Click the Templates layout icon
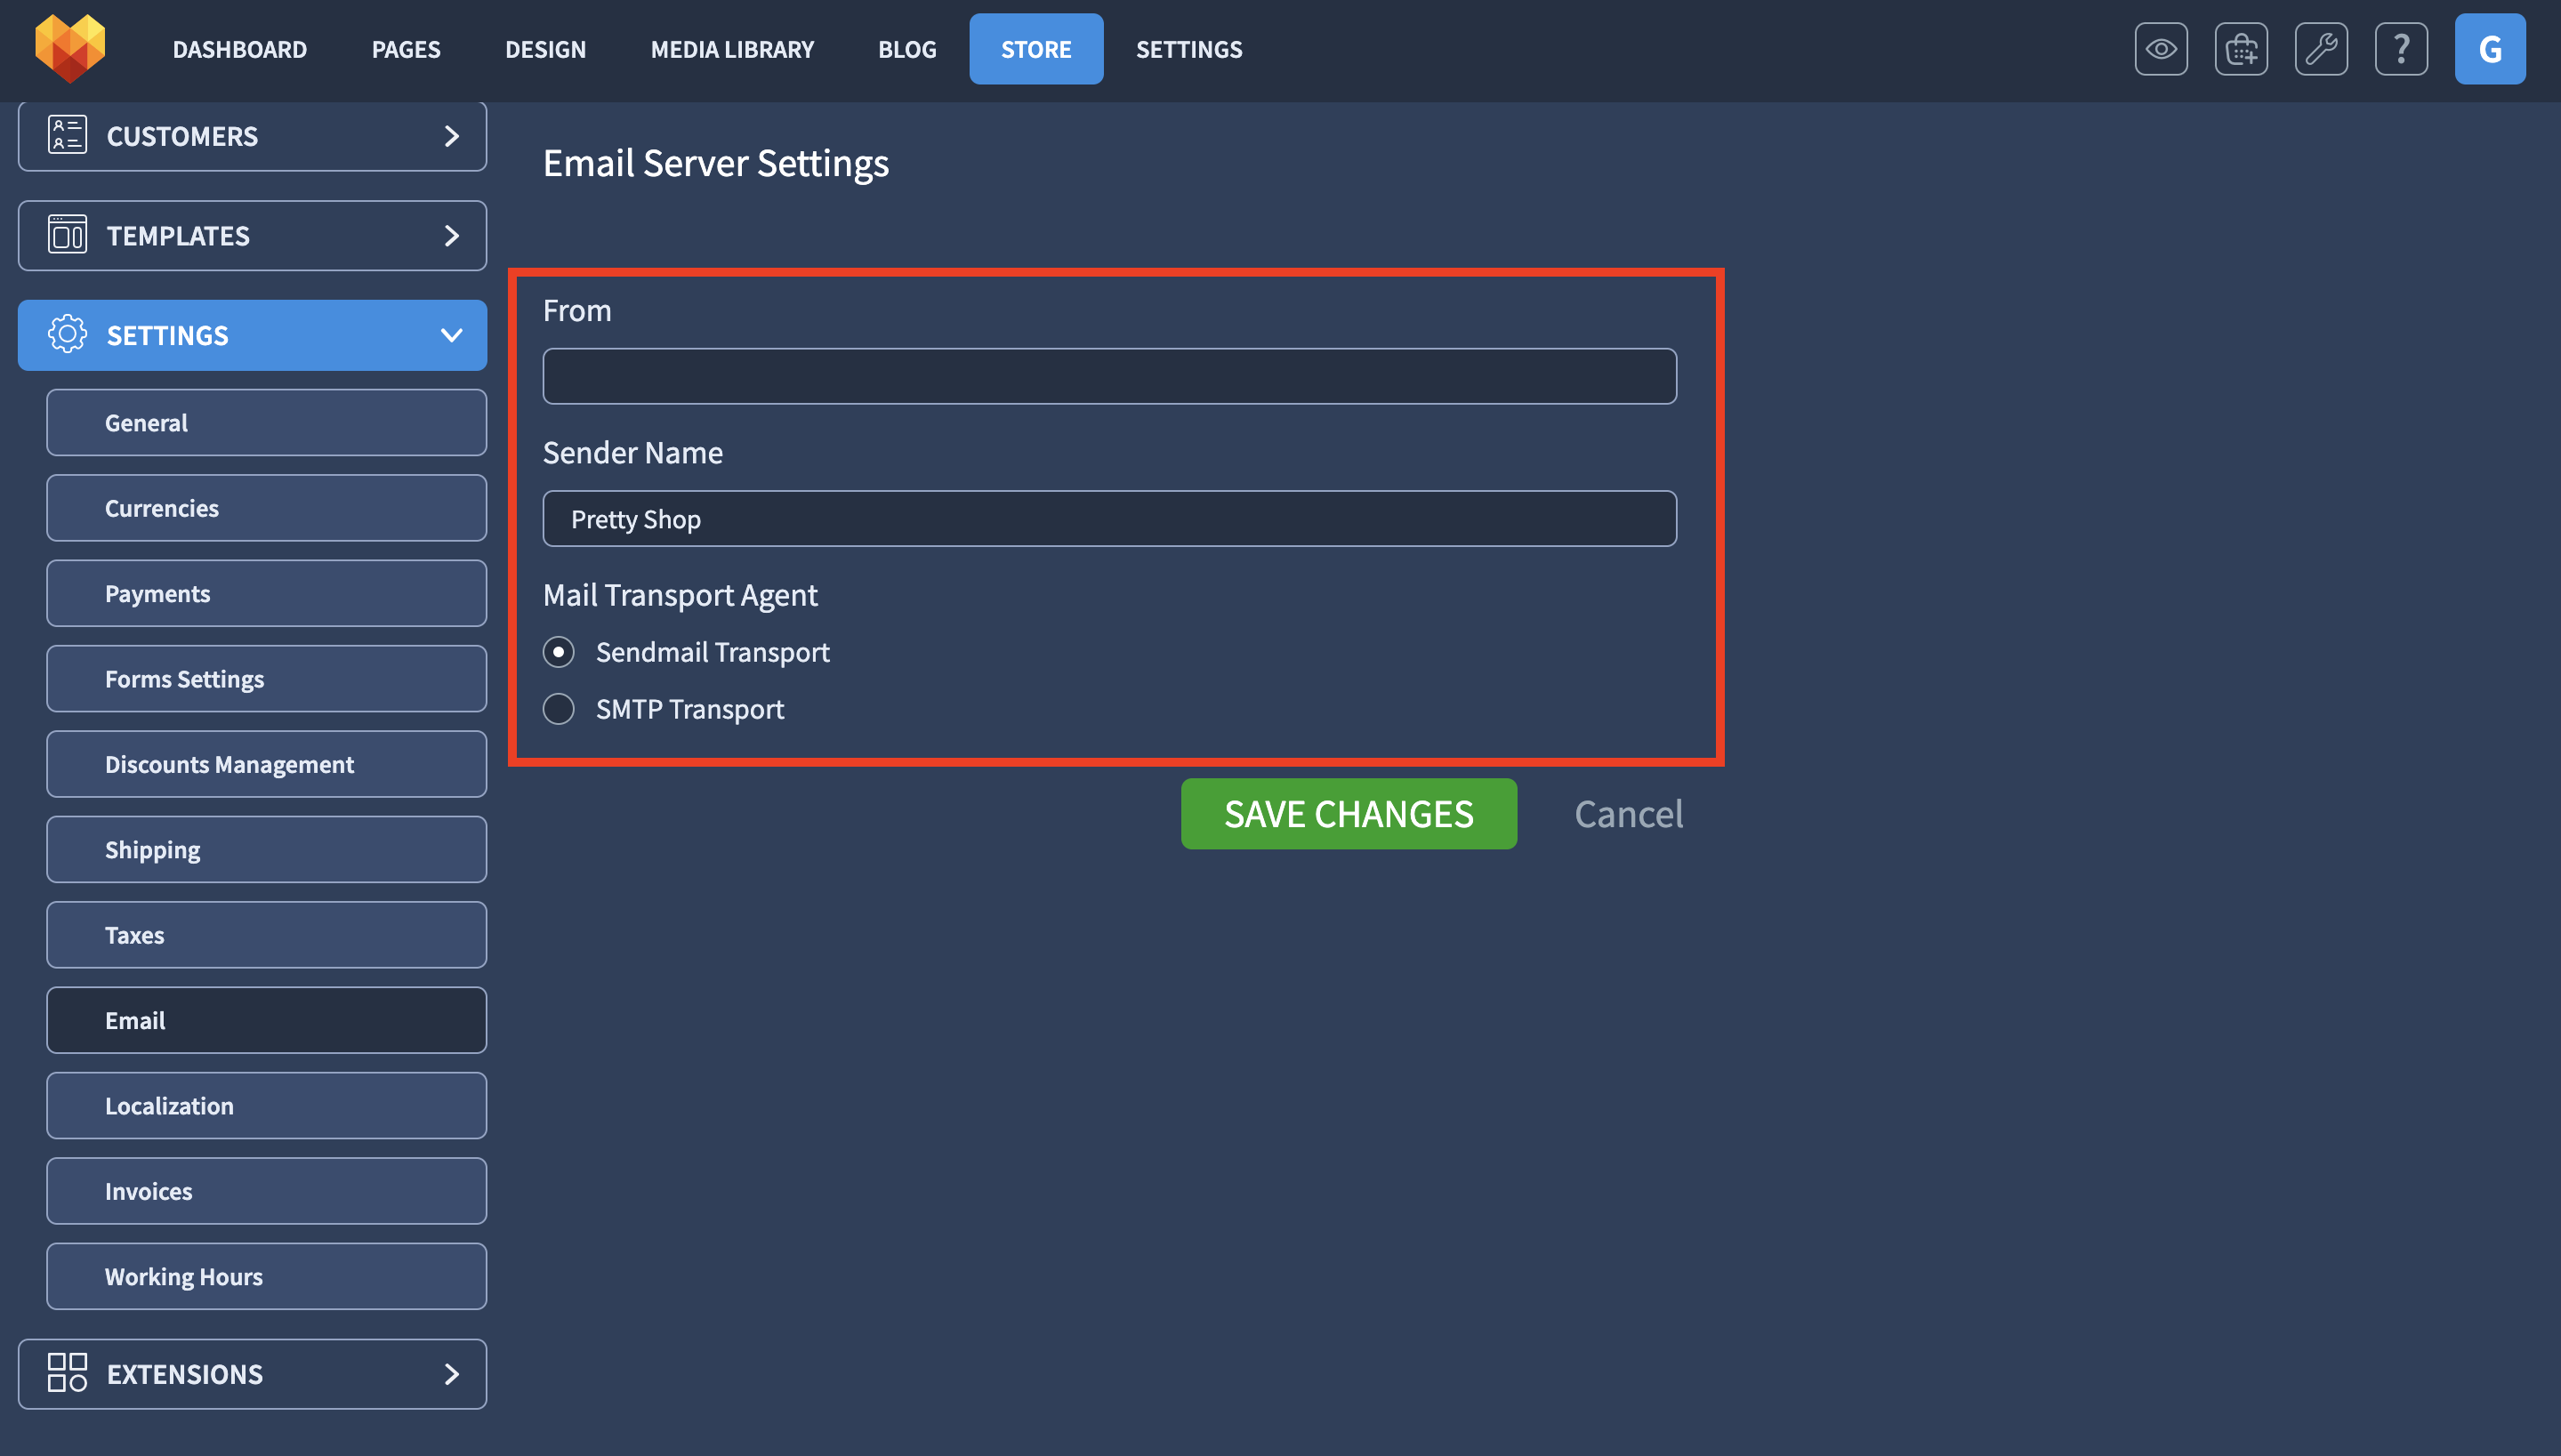This screenshot has width=2561, height=1456. point(67,235)
